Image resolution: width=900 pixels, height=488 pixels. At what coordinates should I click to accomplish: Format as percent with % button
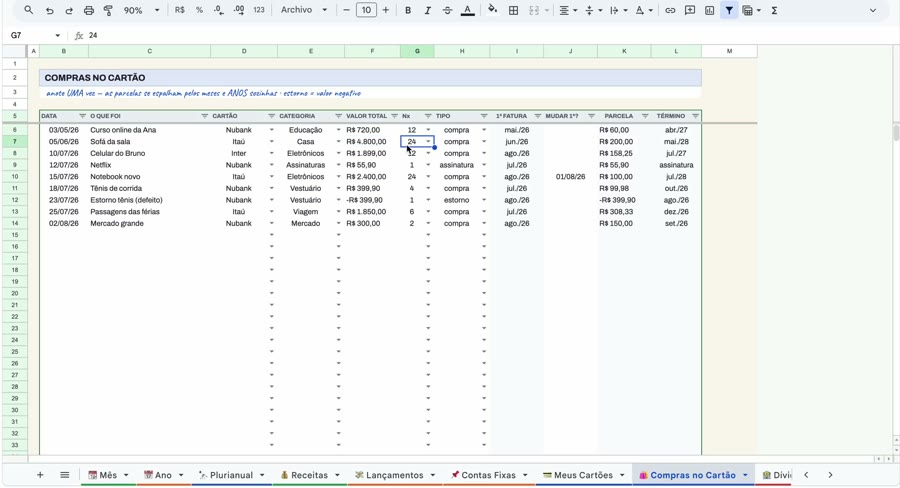(199, 10)
